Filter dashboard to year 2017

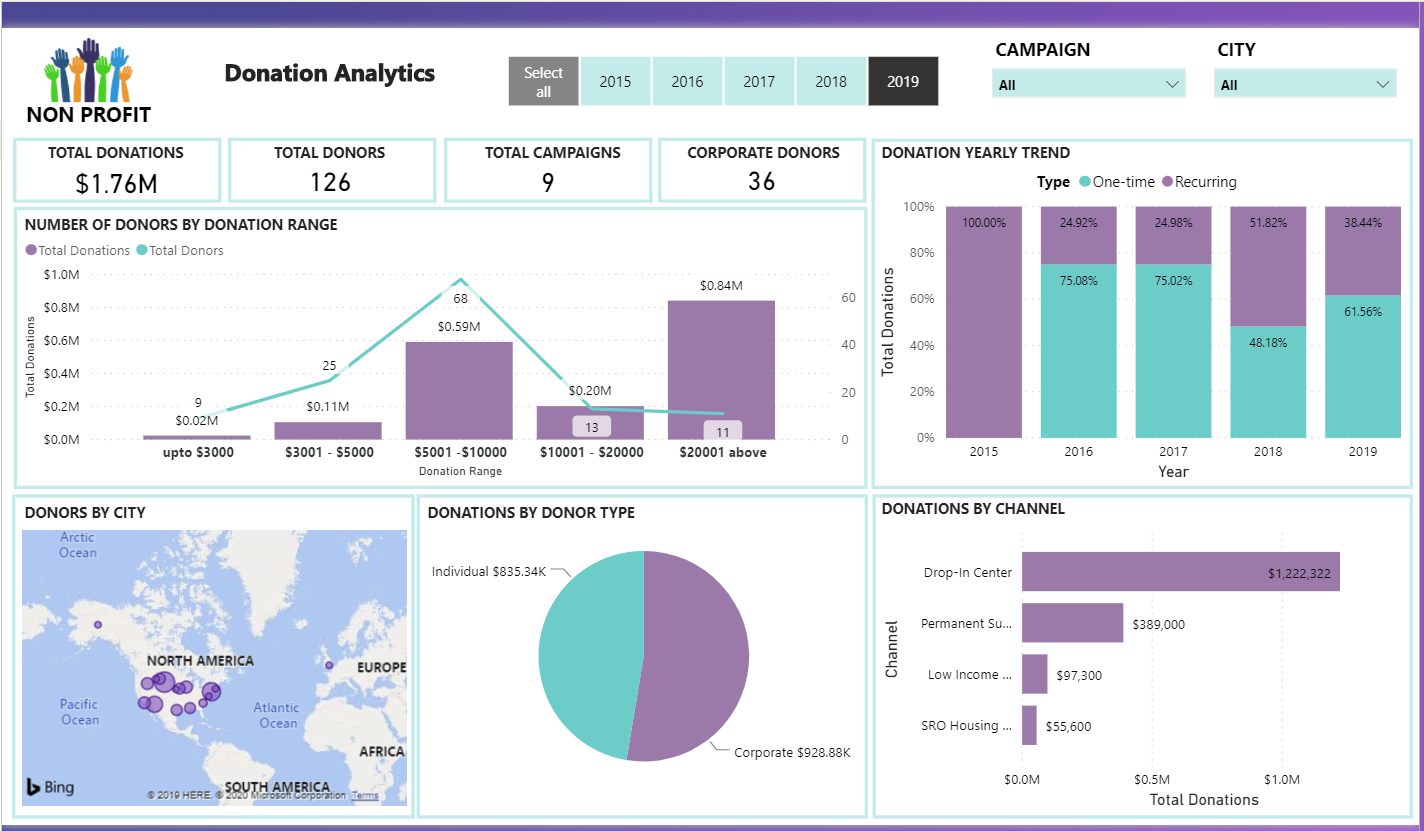(759, 81)
